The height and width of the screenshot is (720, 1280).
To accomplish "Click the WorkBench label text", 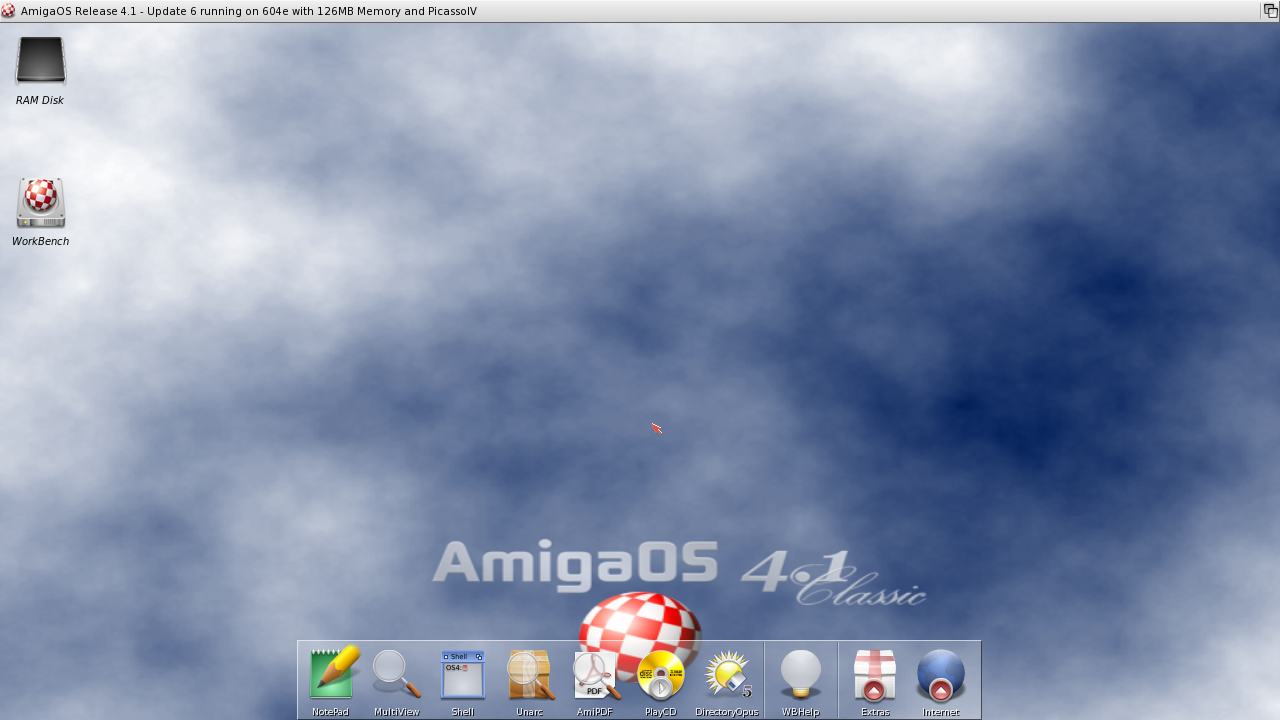I will pos(40,241).
